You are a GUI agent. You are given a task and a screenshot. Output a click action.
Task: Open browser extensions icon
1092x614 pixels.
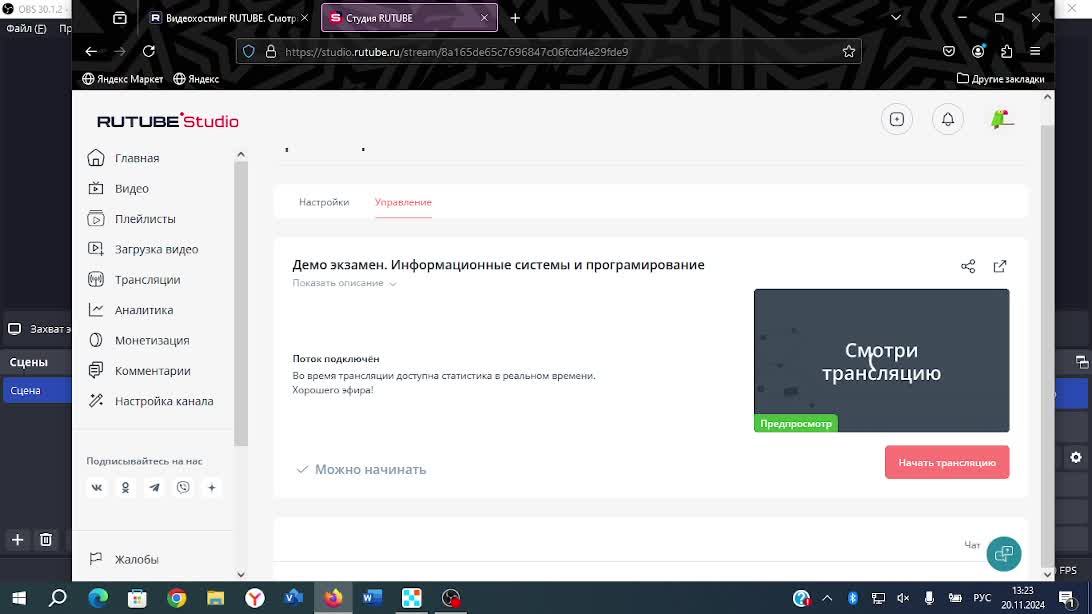pyautogui.click(x=1006, y=52)
